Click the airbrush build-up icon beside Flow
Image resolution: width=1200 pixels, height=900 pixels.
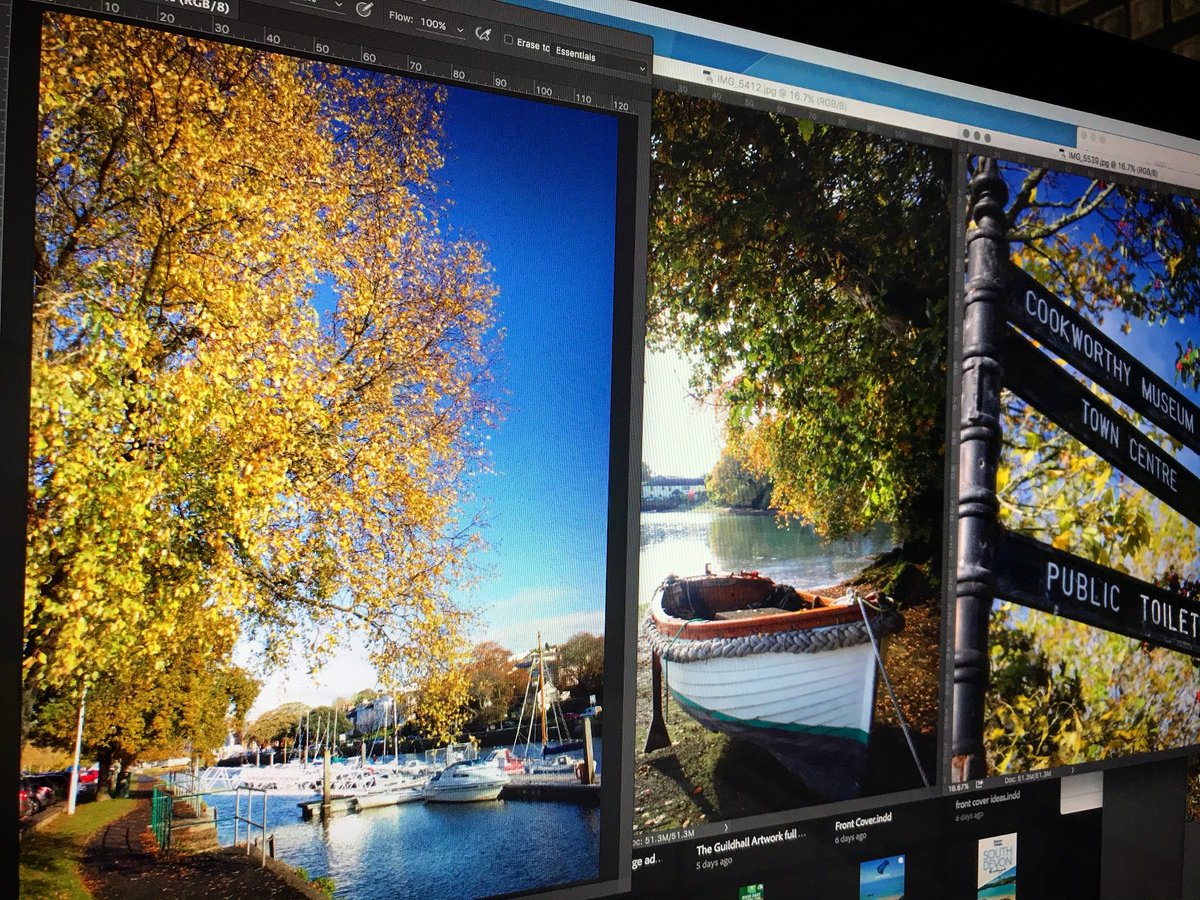pos(484,33)
